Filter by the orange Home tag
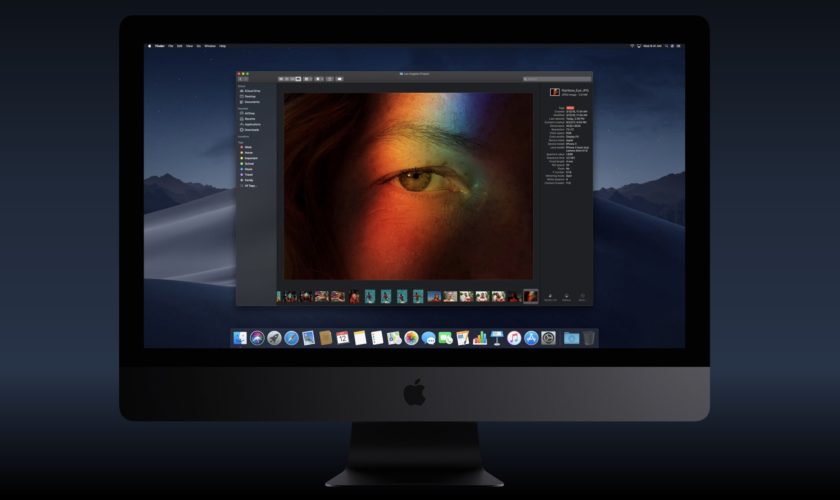The height and width of the screenshot is (500, 840). [246, 153]
